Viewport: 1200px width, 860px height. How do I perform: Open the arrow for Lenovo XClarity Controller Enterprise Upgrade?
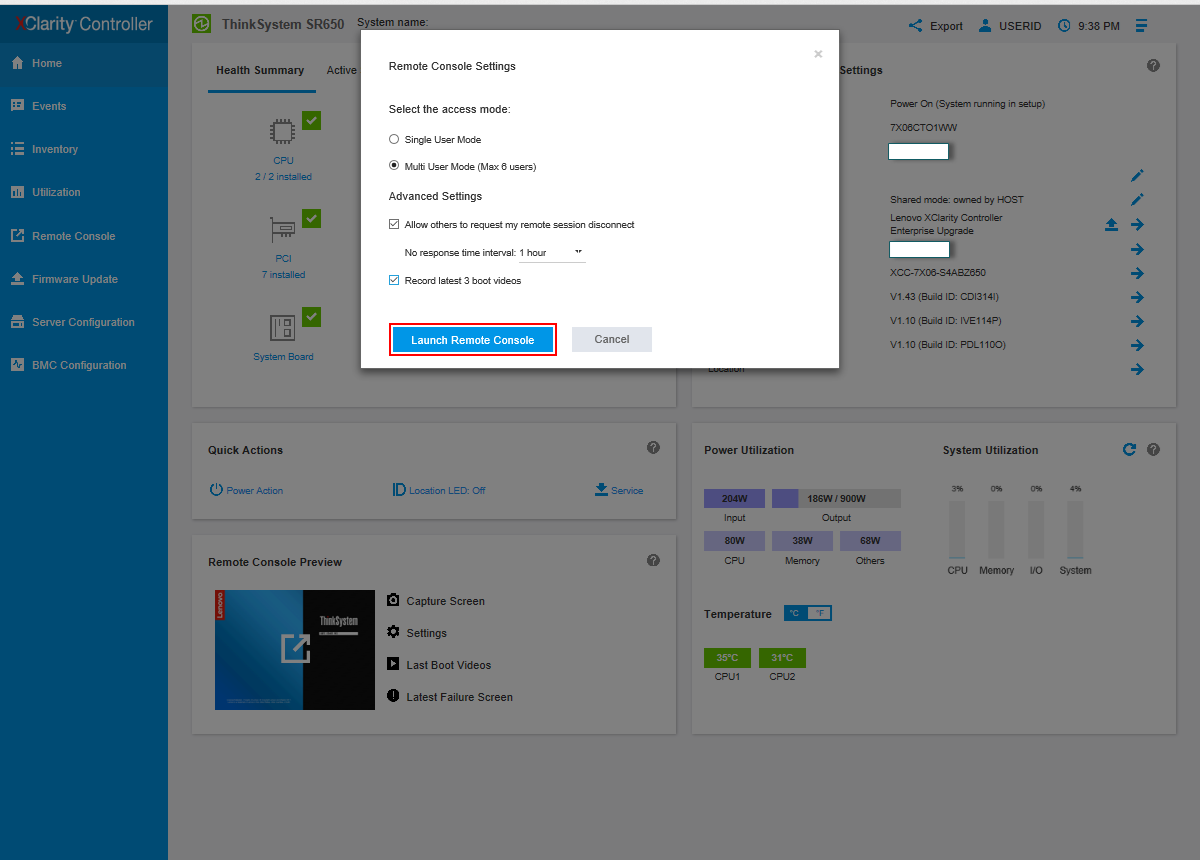[1137, 225]
